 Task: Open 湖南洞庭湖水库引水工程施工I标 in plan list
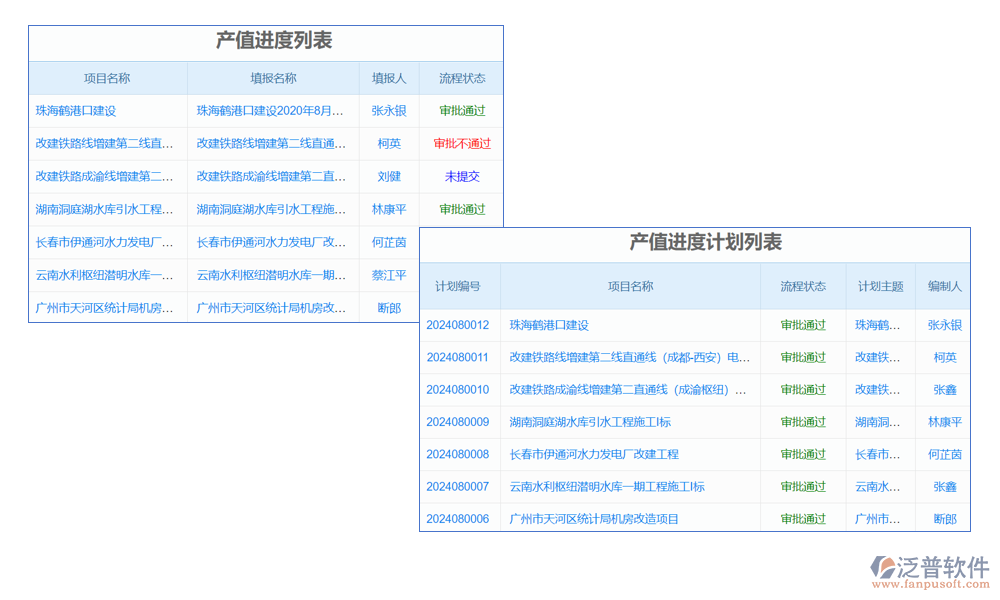click(x=590, y=422)
